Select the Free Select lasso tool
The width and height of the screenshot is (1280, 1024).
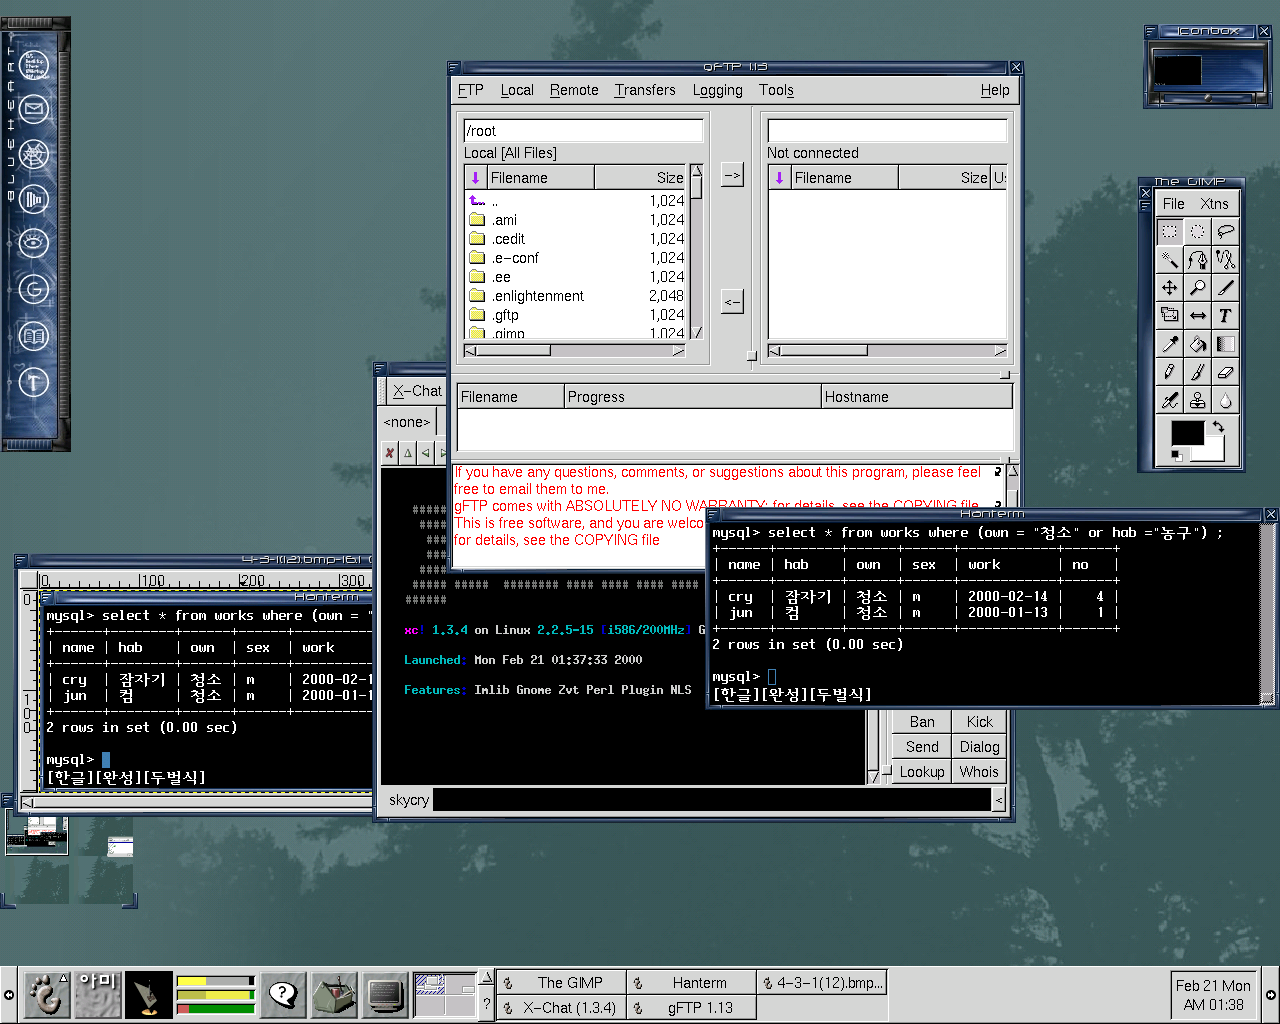click(1225, 231)
